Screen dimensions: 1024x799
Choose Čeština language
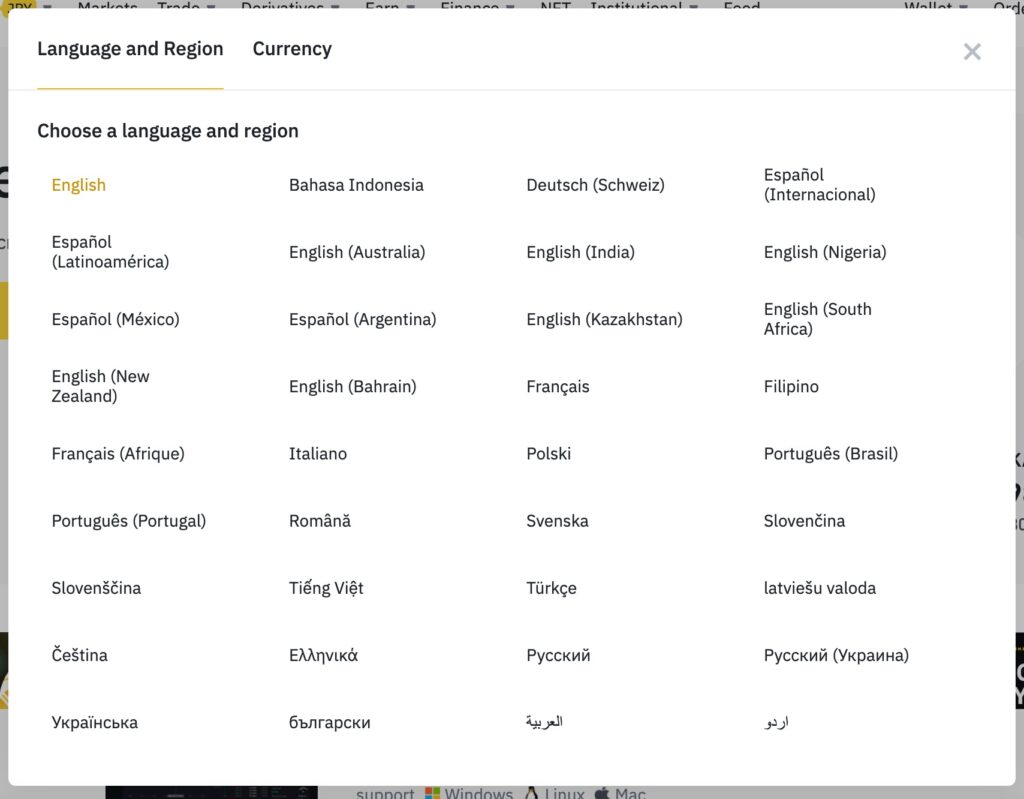[x=79, y=655]
